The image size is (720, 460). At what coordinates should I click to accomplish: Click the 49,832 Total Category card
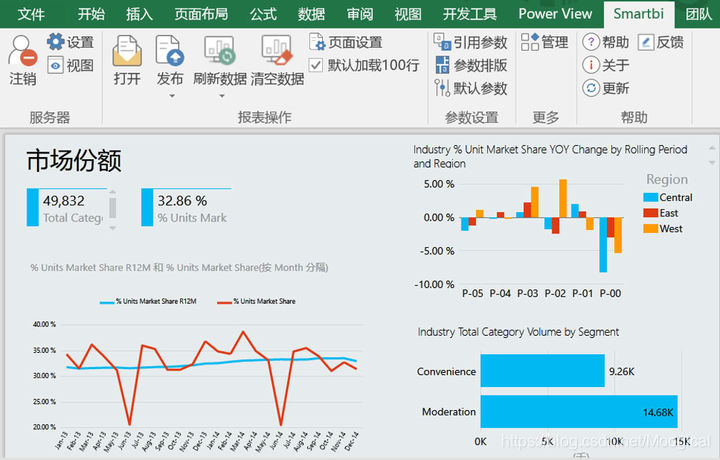[x=67, y=208]
